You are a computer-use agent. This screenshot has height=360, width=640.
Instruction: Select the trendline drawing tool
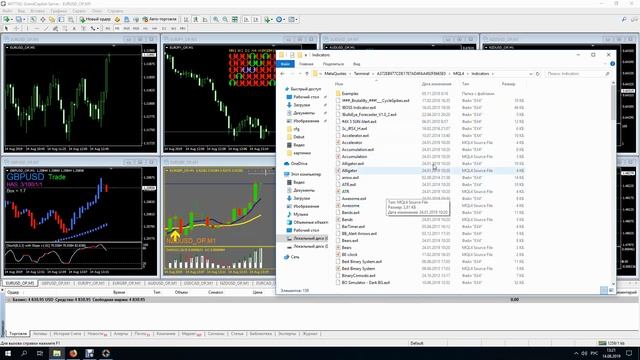[46, 29]
